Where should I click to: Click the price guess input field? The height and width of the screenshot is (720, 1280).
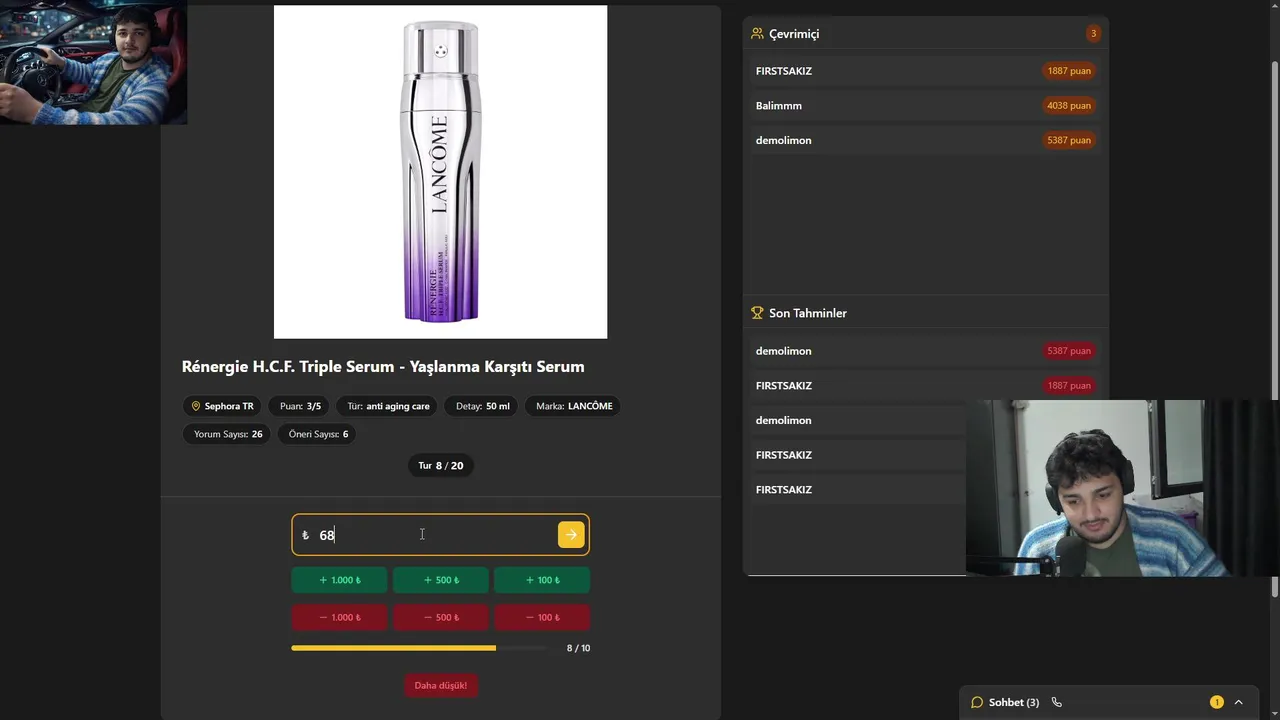tap(440, 535)
